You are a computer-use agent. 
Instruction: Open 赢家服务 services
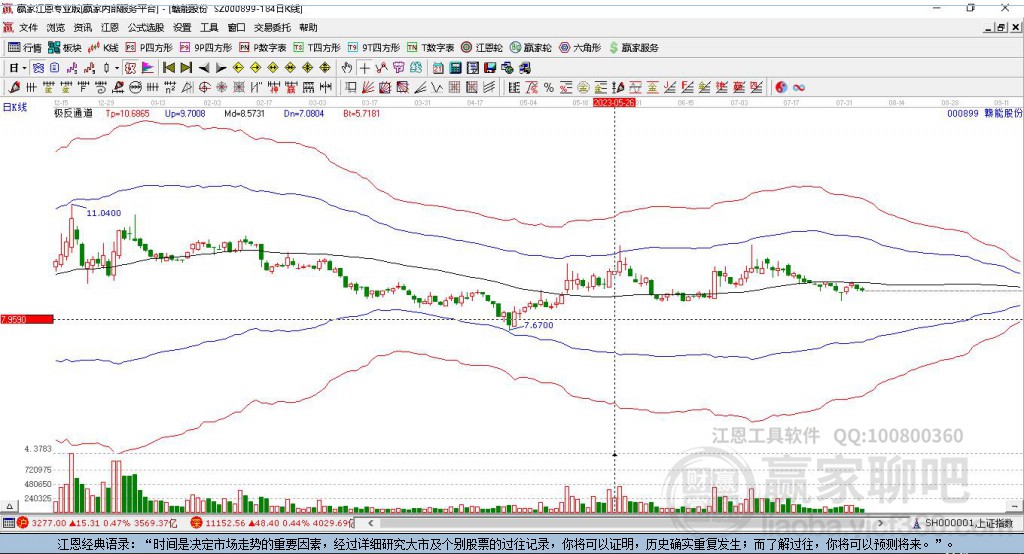pyautogui.click(x=633, y=48)
